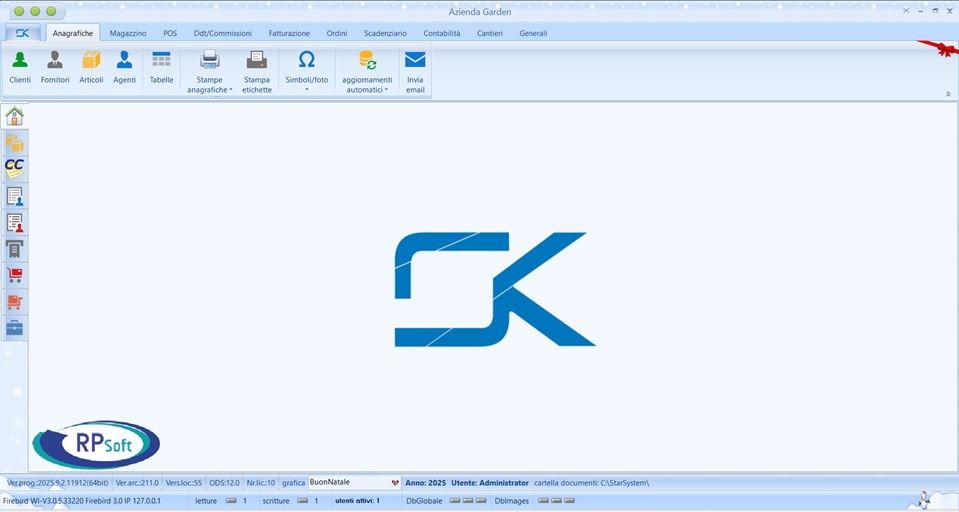Switch to the Fatturazione tab
This screenshot has width=959, height=512.
(x=289, y=33)
